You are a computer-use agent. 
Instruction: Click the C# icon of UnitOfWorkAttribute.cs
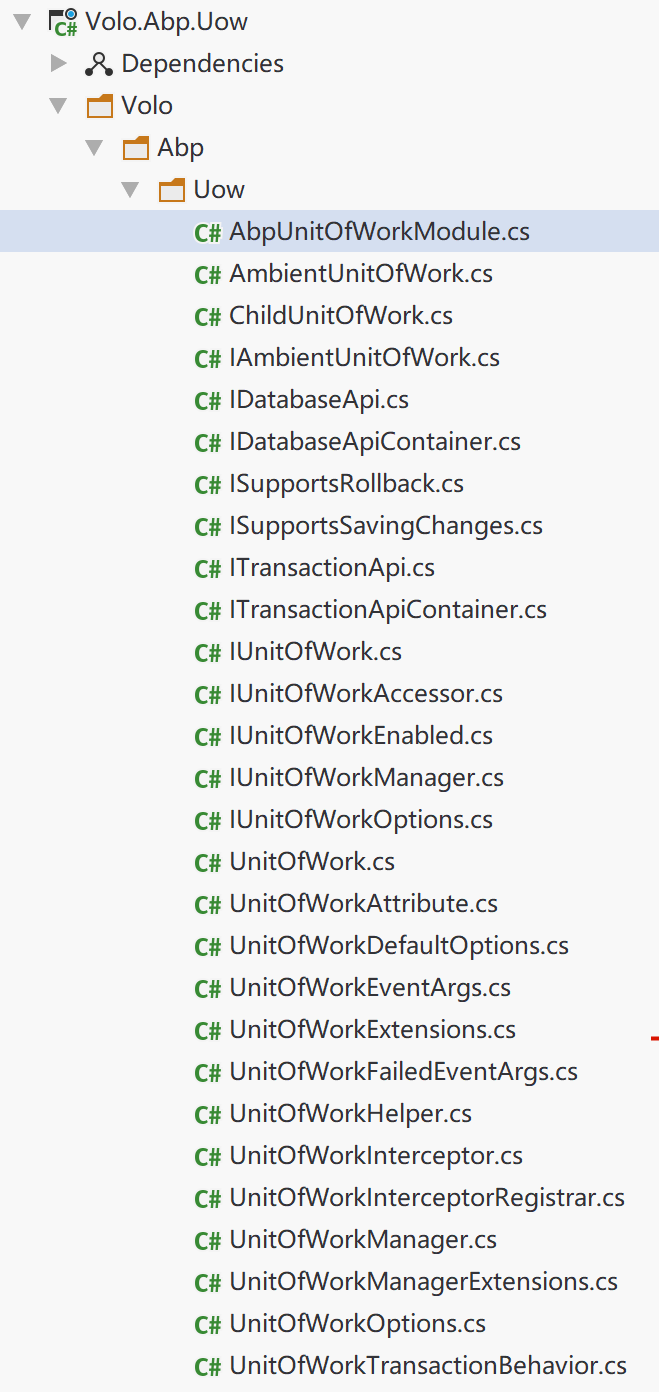[208, 905]
